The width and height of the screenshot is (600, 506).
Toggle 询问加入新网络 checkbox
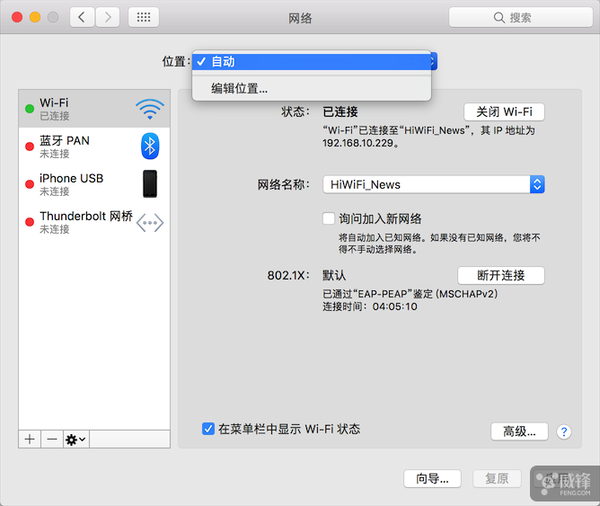click(x=328, y=218)
